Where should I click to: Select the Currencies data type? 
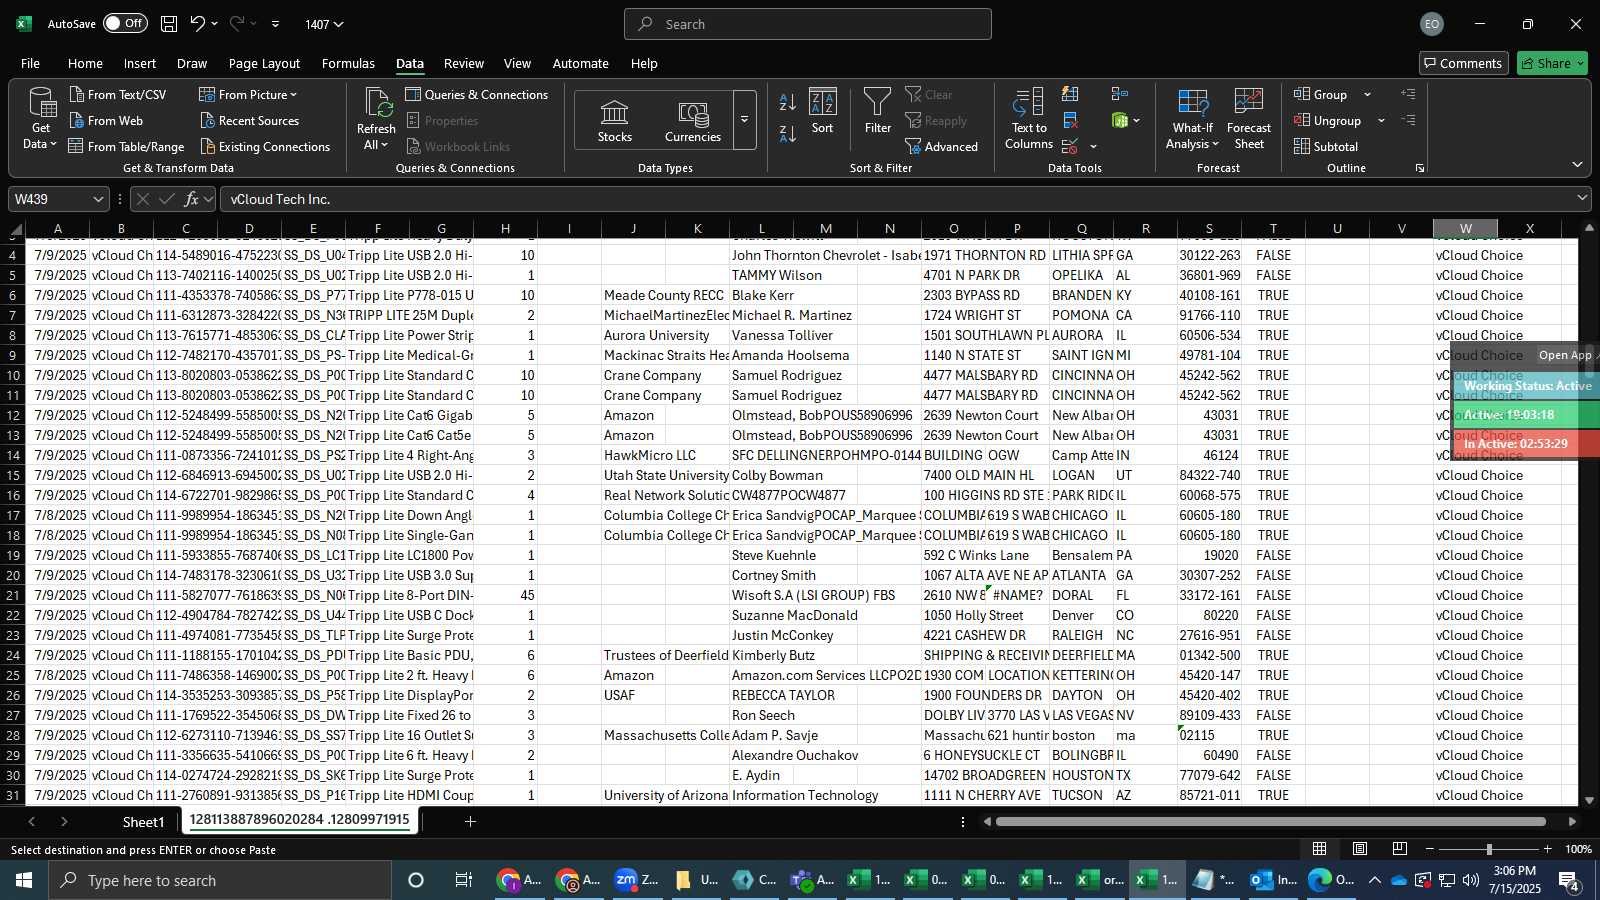coord(693,121)
